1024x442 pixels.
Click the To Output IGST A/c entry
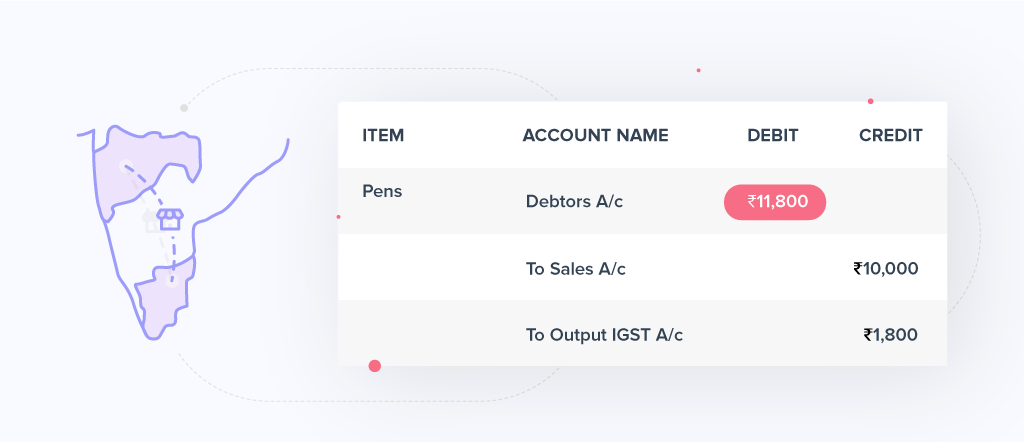point(604,335)
